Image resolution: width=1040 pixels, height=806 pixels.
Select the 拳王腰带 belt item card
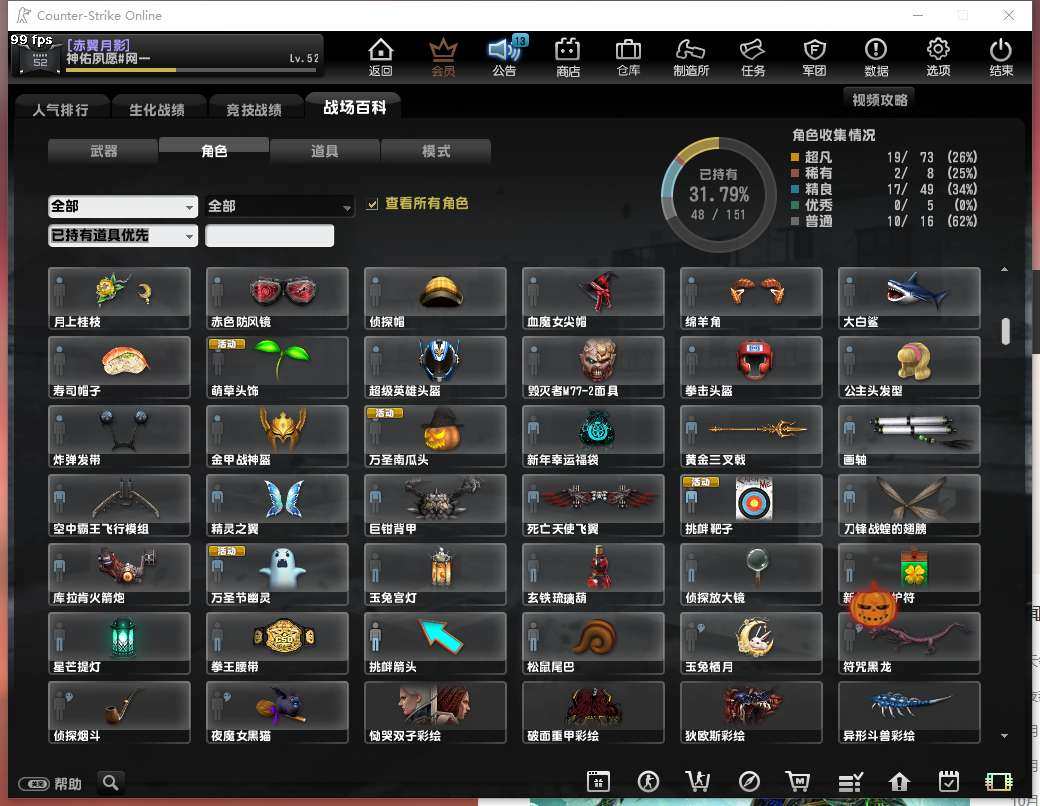pyautogui.click(x=277, y=643)
